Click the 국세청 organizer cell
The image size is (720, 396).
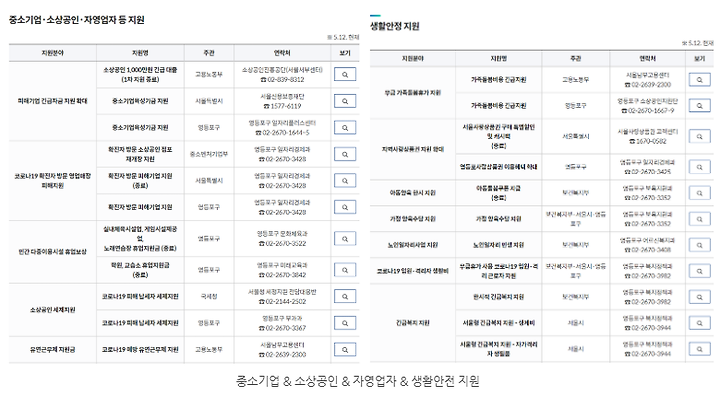coord(209,297)
